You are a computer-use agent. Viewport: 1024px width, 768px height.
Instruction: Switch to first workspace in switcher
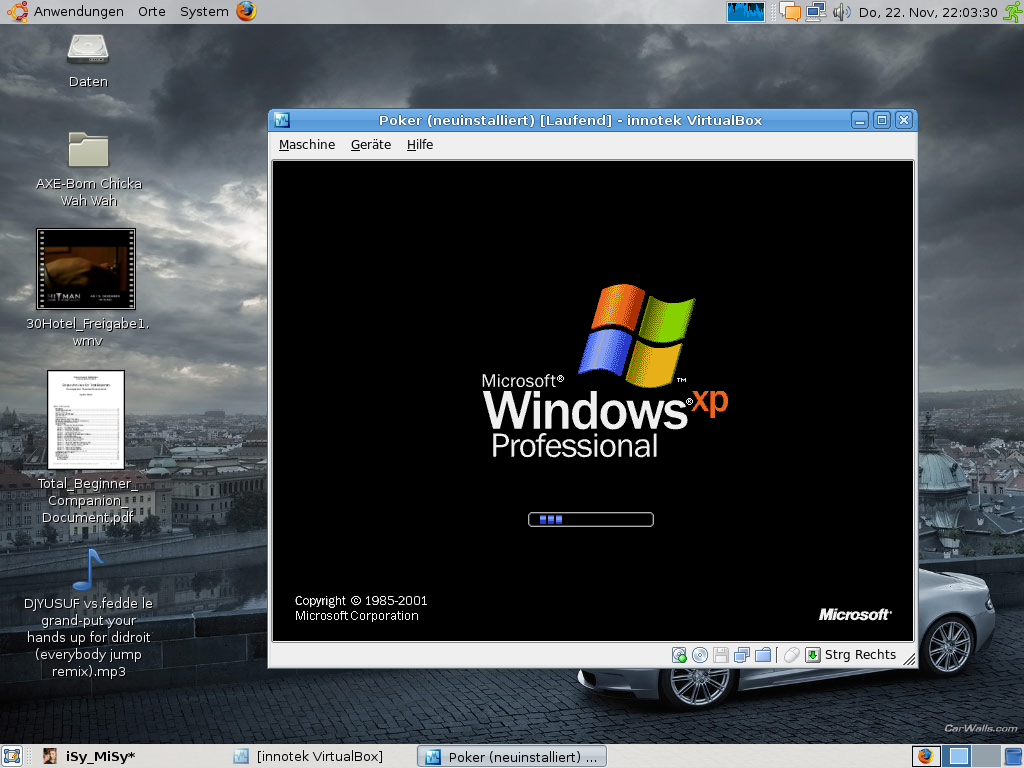point(959,756)
